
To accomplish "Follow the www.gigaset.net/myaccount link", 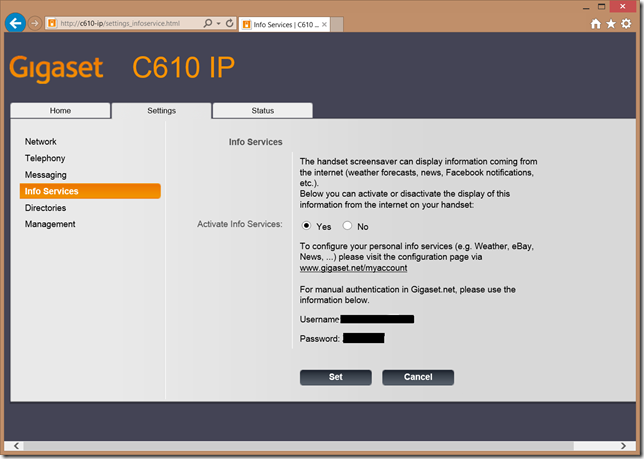I will pos(353,268).
